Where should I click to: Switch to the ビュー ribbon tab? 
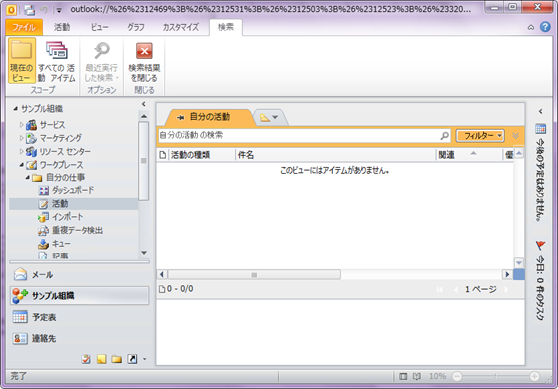click(x=99, y=27)
